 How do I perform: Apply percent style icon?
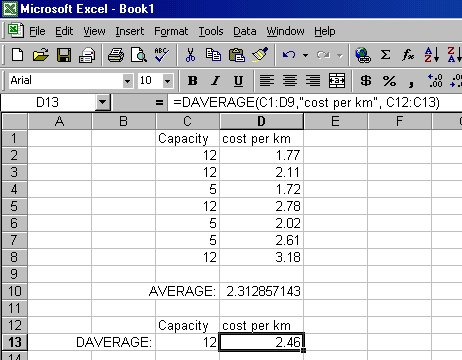coord(389,80)
